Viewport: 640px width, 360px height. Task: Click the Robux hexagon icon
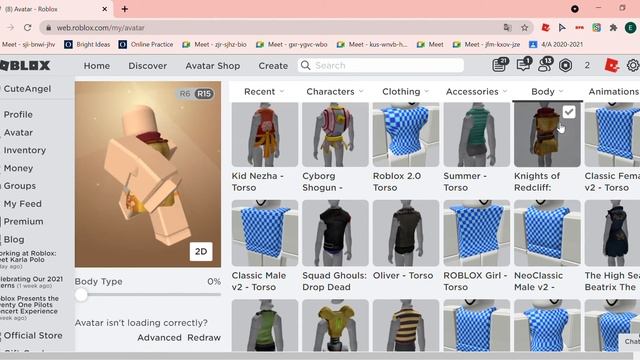coord(565,65)
